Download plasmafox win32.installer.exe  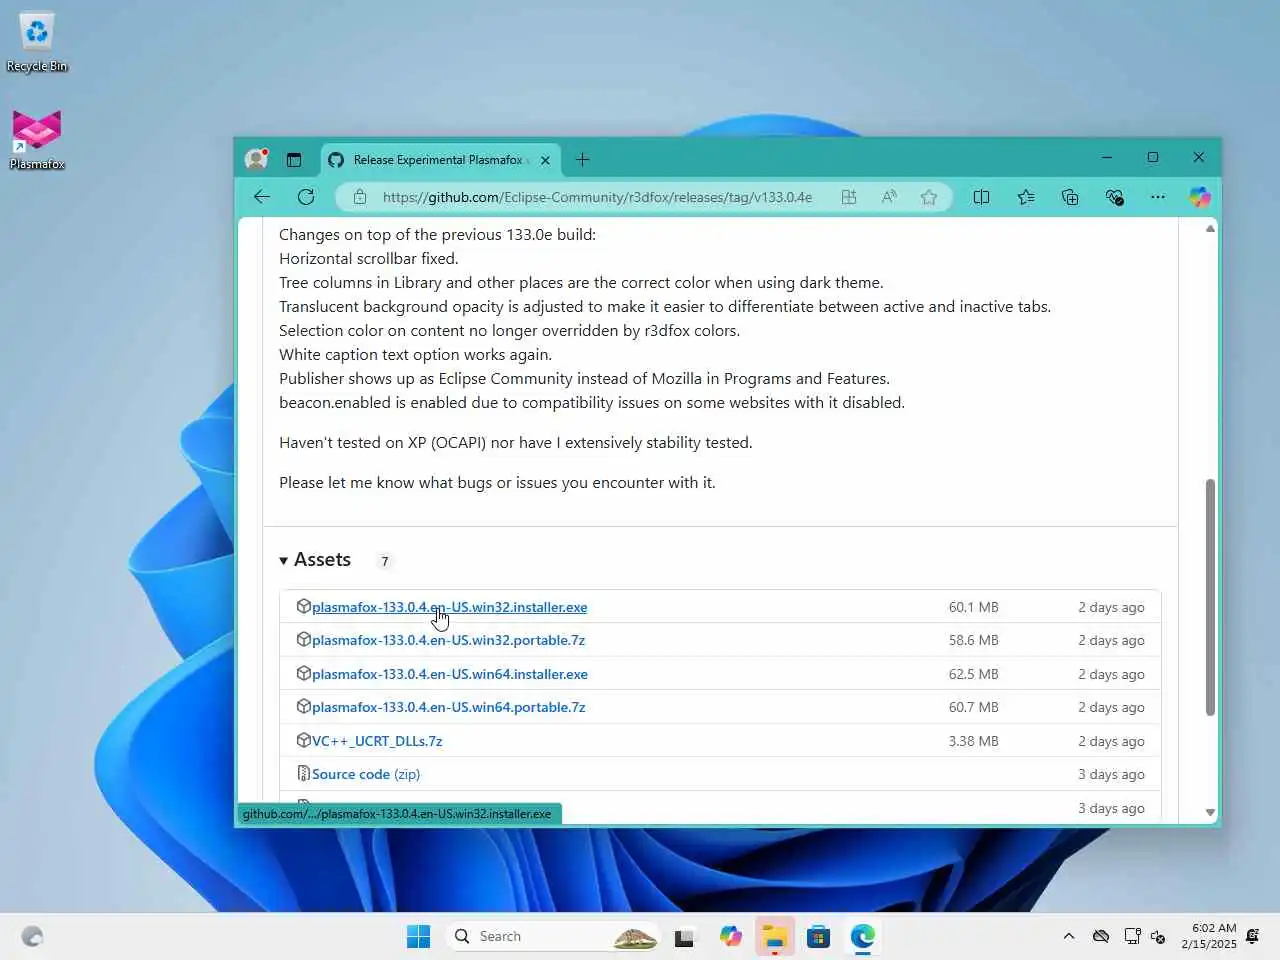(449, 607)
